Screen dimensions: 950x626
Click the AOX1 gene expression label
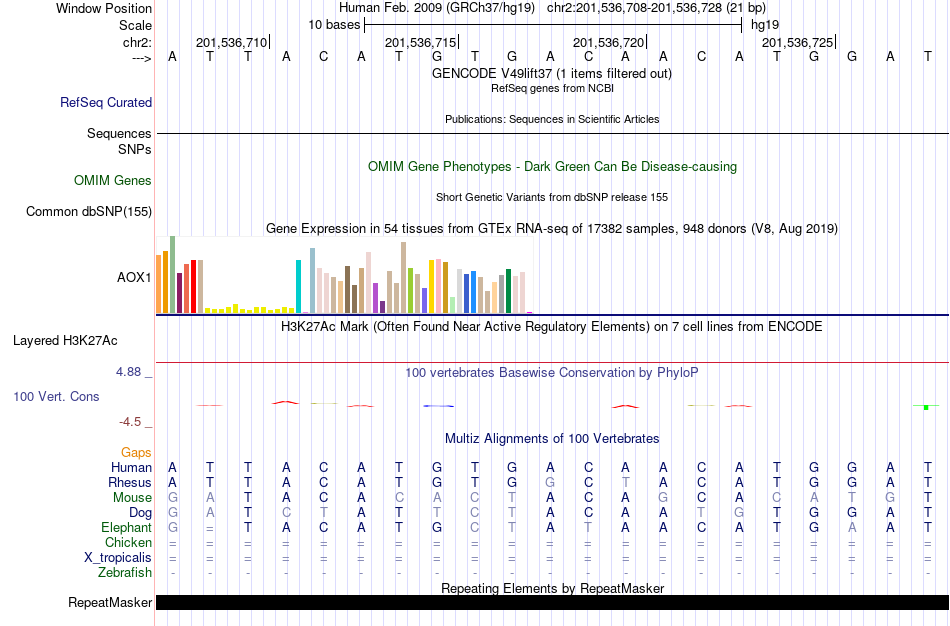click(x=134, y=278)
